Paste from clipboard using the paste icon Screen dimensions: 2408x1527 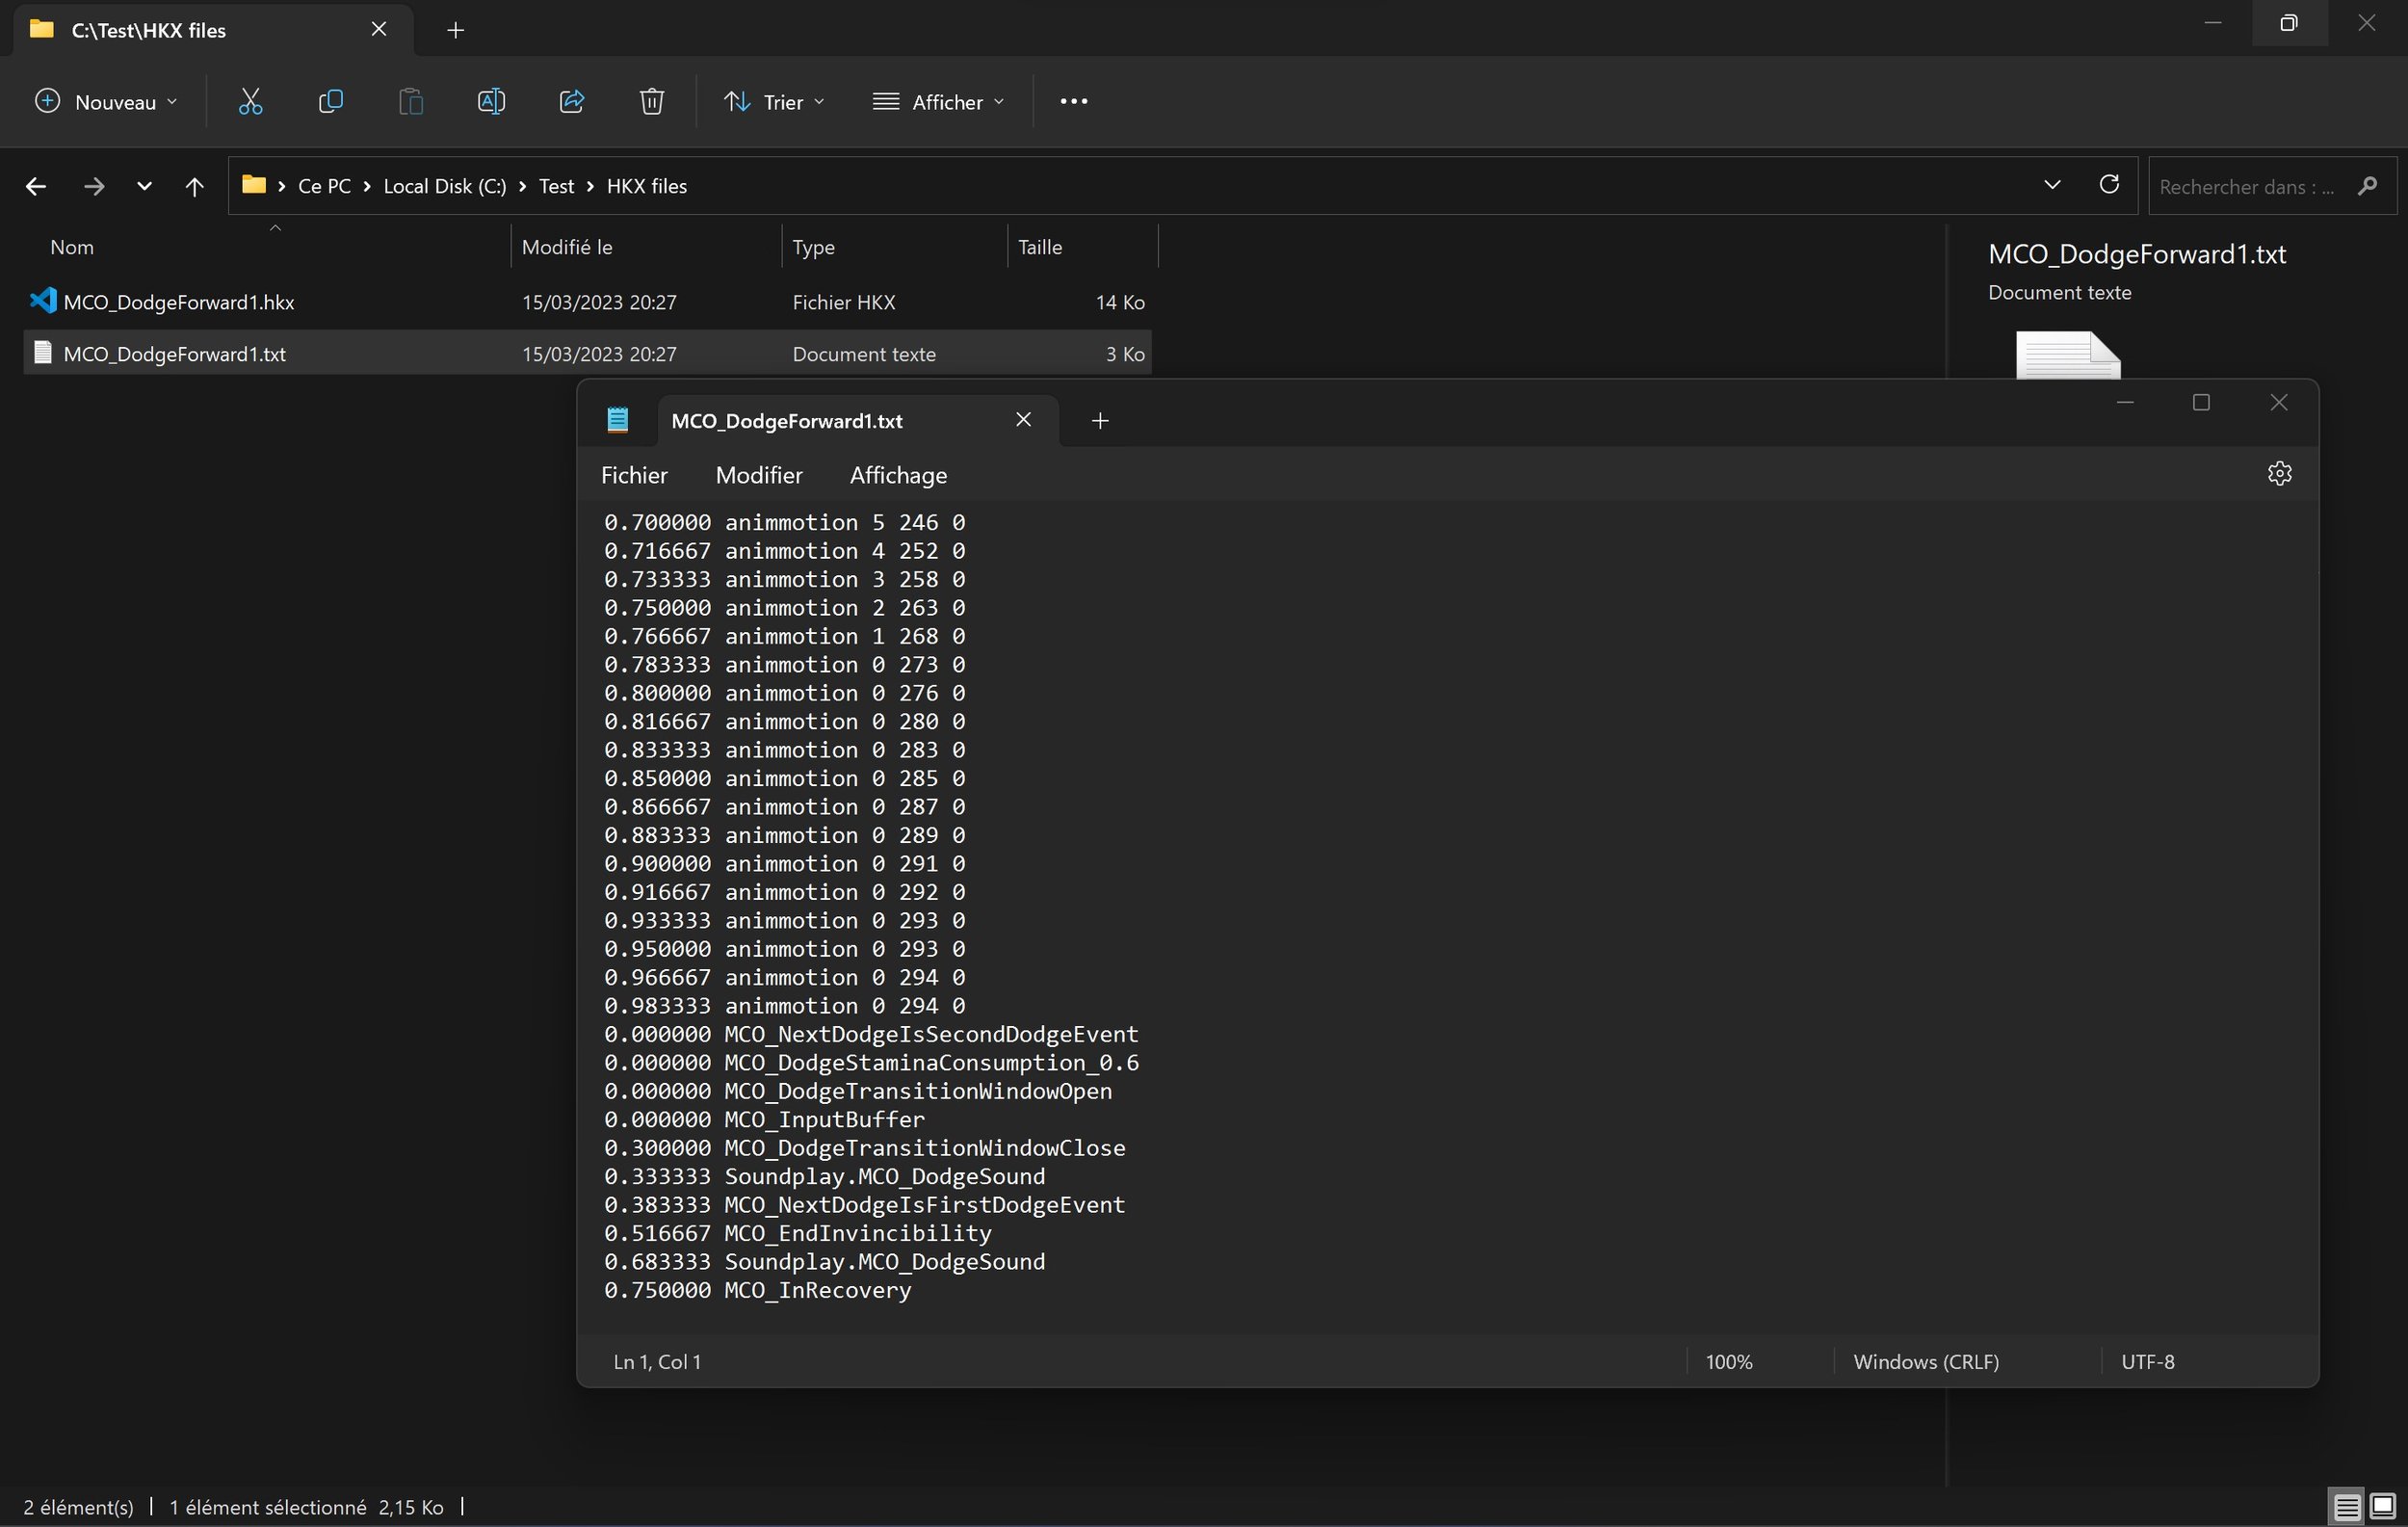[x=410, y=101]
